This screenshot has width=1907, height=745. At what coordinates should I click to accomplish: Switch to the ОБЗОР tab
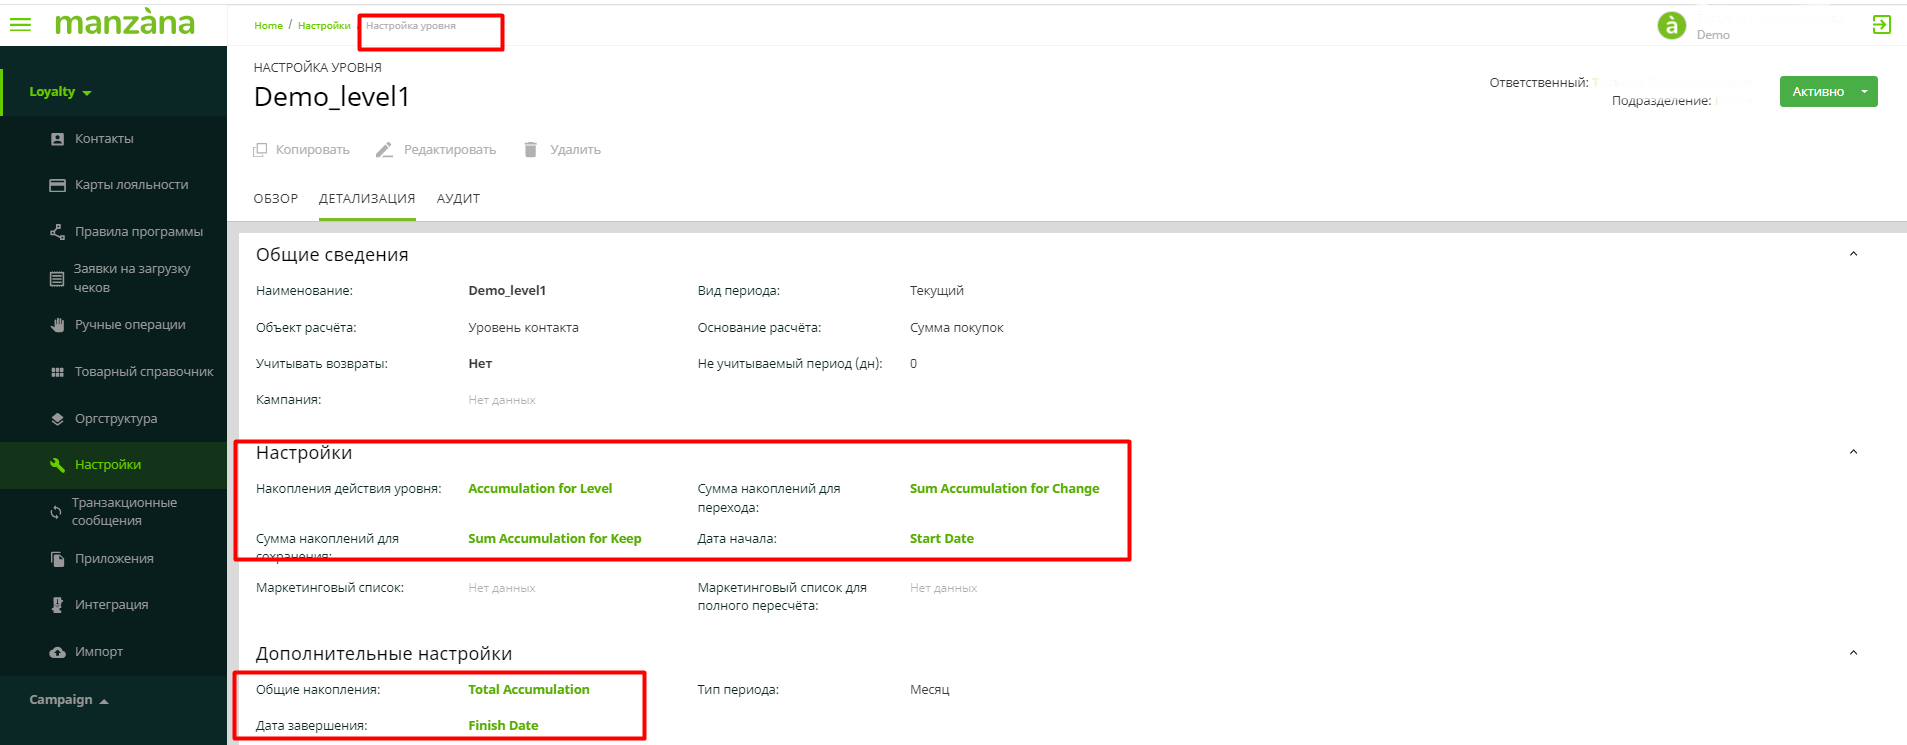point(275,199)
